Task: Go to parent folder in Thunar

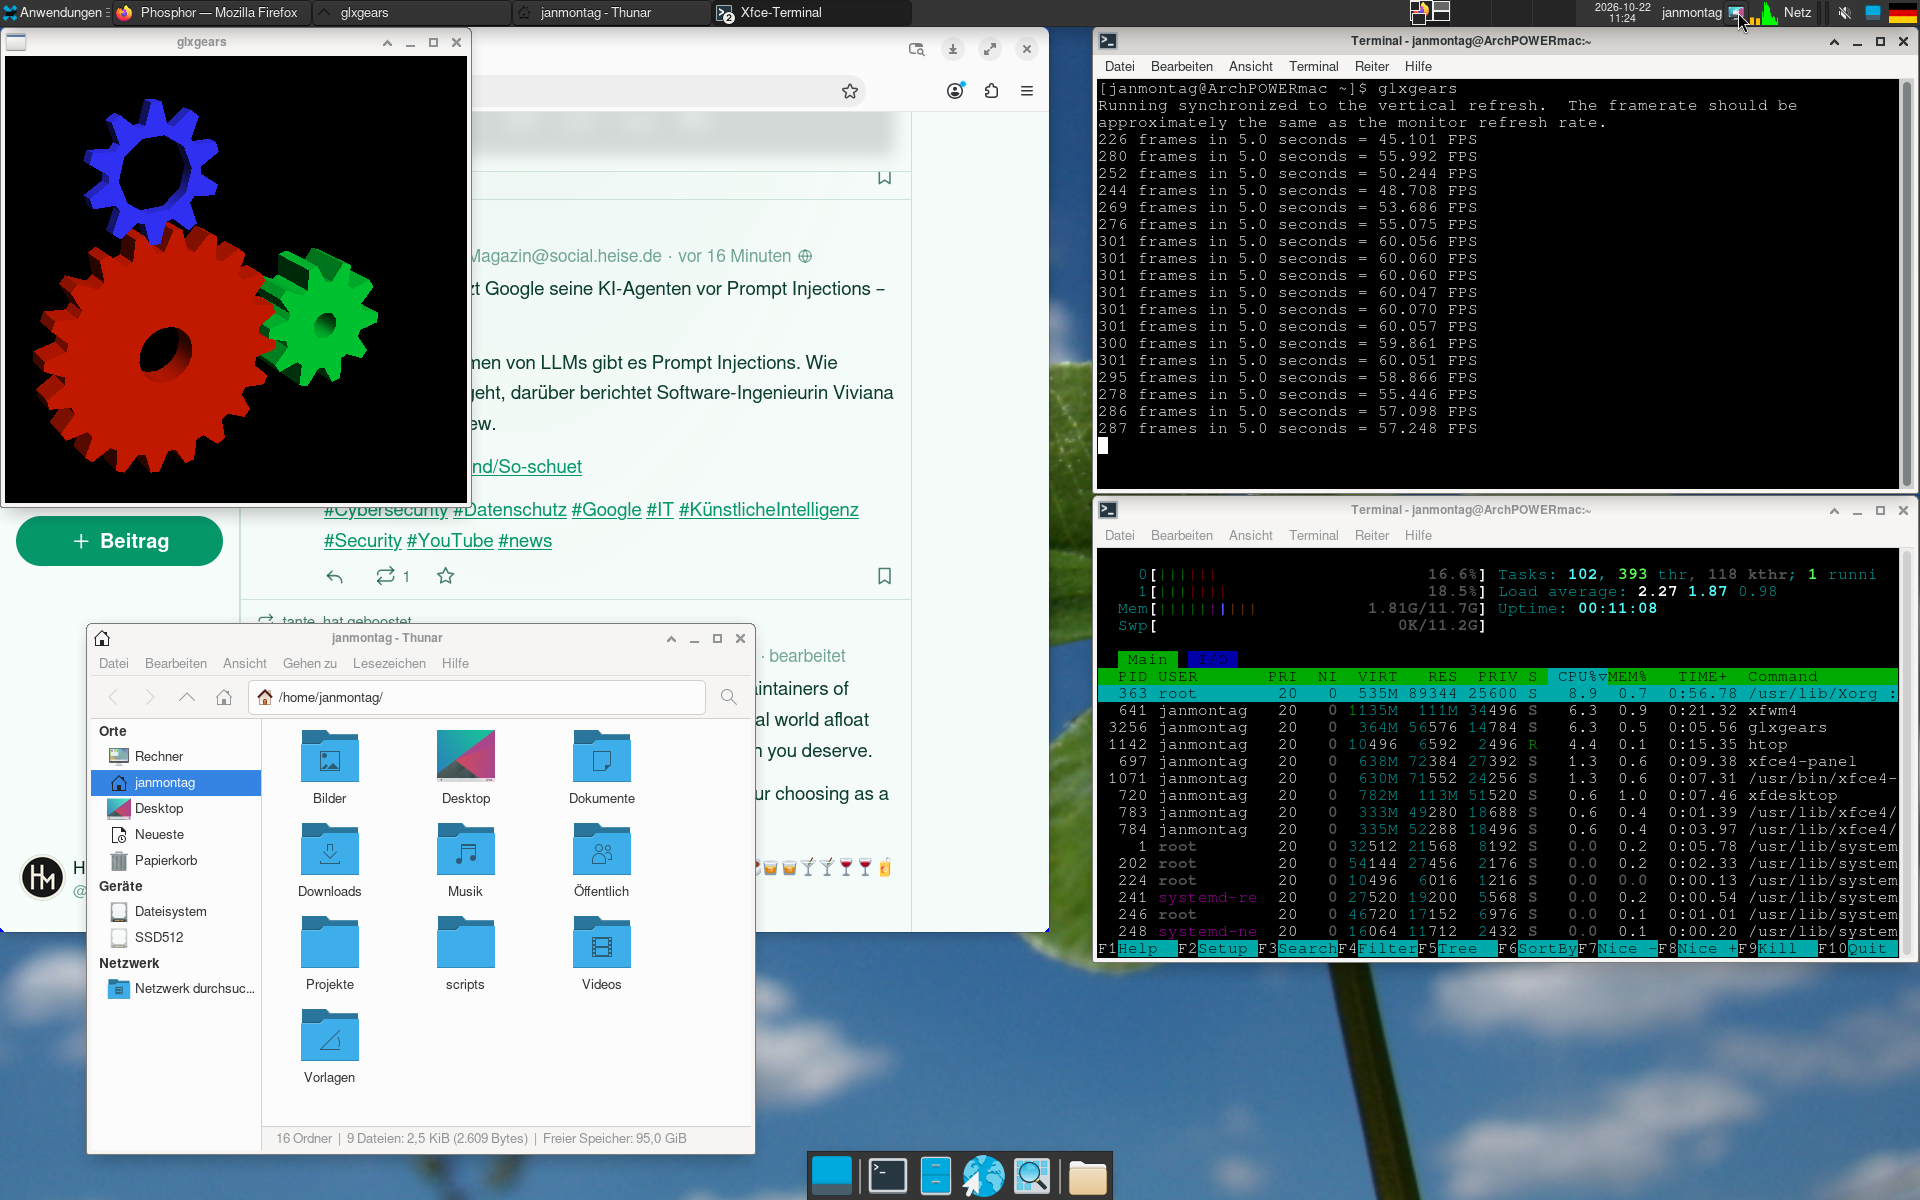Action: point(187,697)
